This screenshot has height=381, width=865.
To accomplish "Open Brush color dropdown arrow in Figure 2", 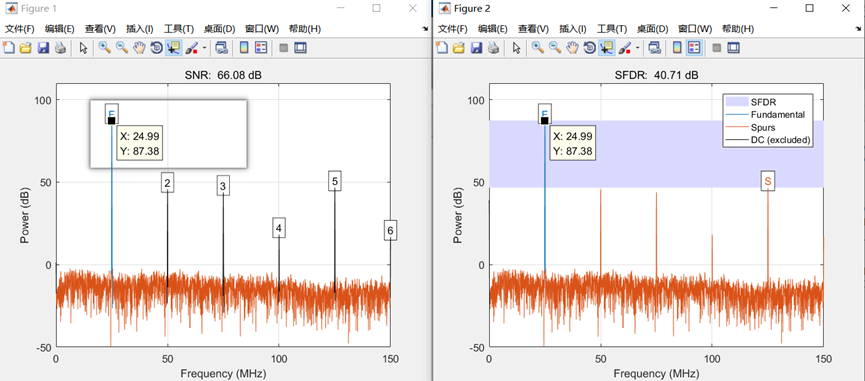I will click(x=638, y=48).
